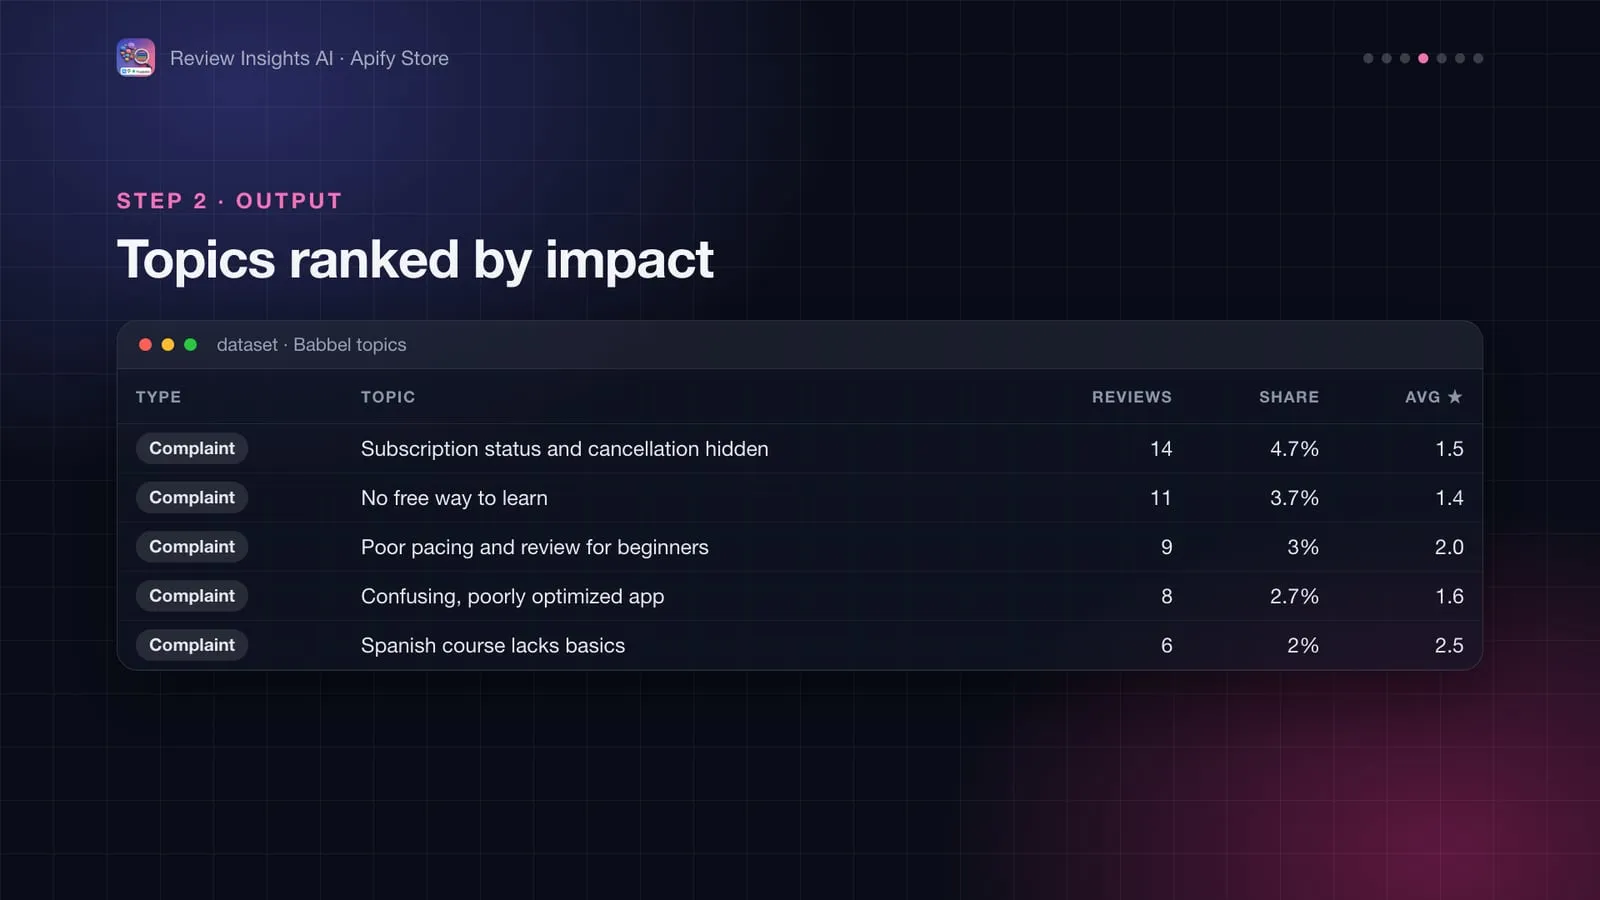Sort by the TYPE column header

coord(158,397)
